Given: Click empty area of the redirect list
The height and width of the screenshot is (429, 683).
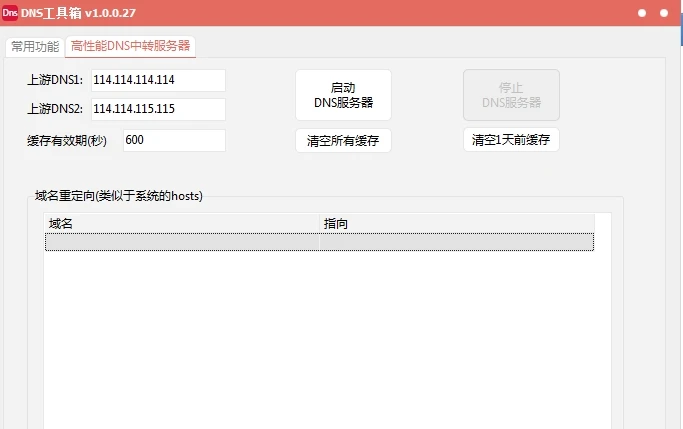Looking at the screenshot, I should pyautogui.click(x=320, y=340).
